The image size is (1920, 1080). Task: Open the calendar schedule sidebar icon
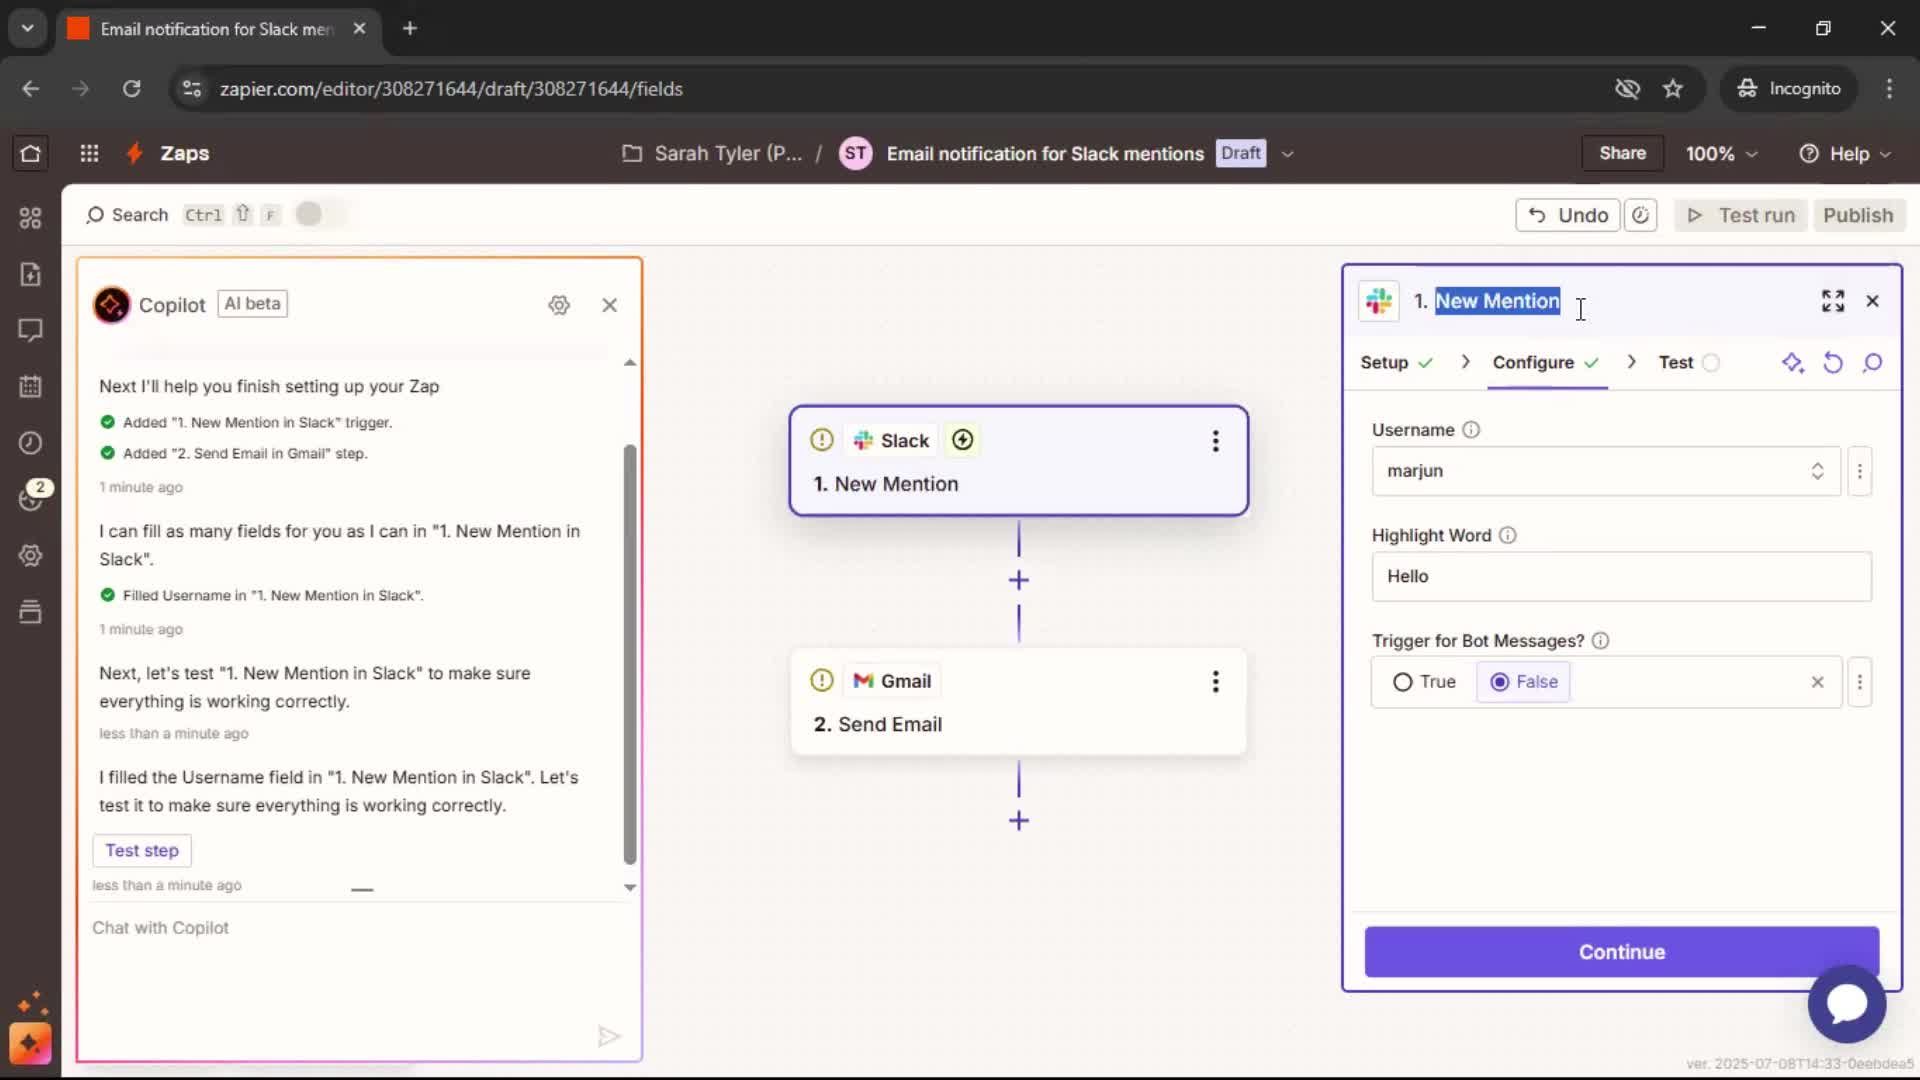(x=30, y=386)
